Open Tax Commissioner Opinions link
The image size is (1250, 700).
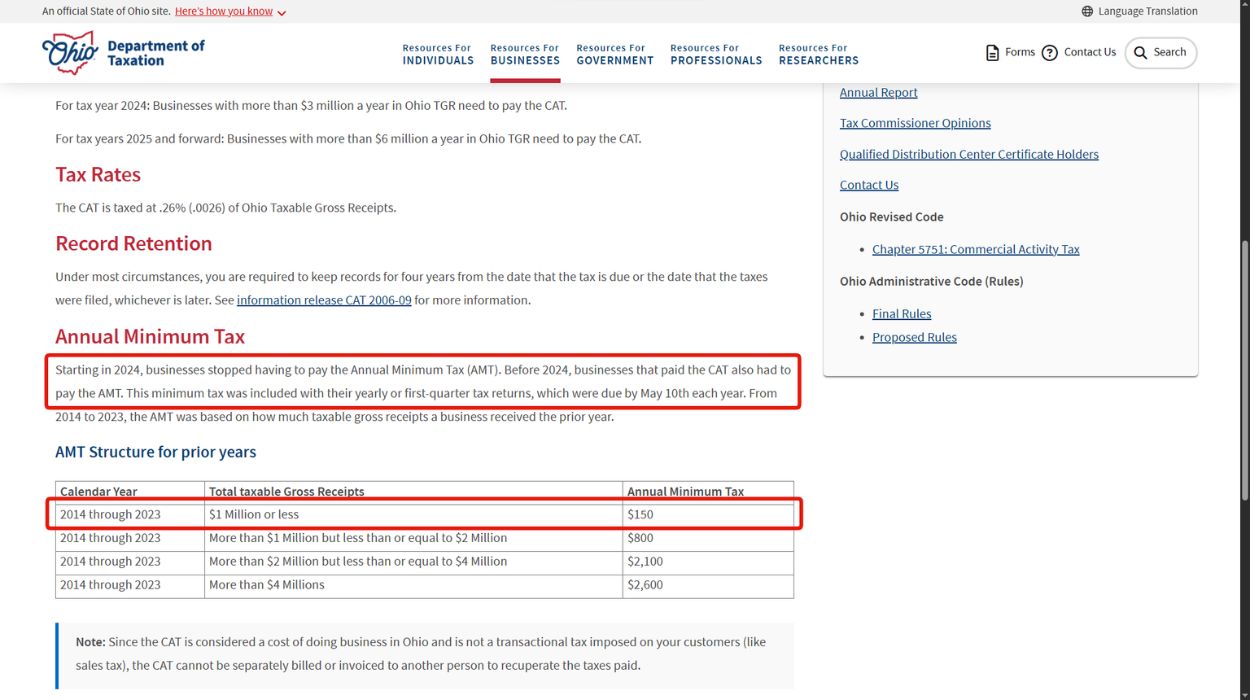tap(915, 124)
